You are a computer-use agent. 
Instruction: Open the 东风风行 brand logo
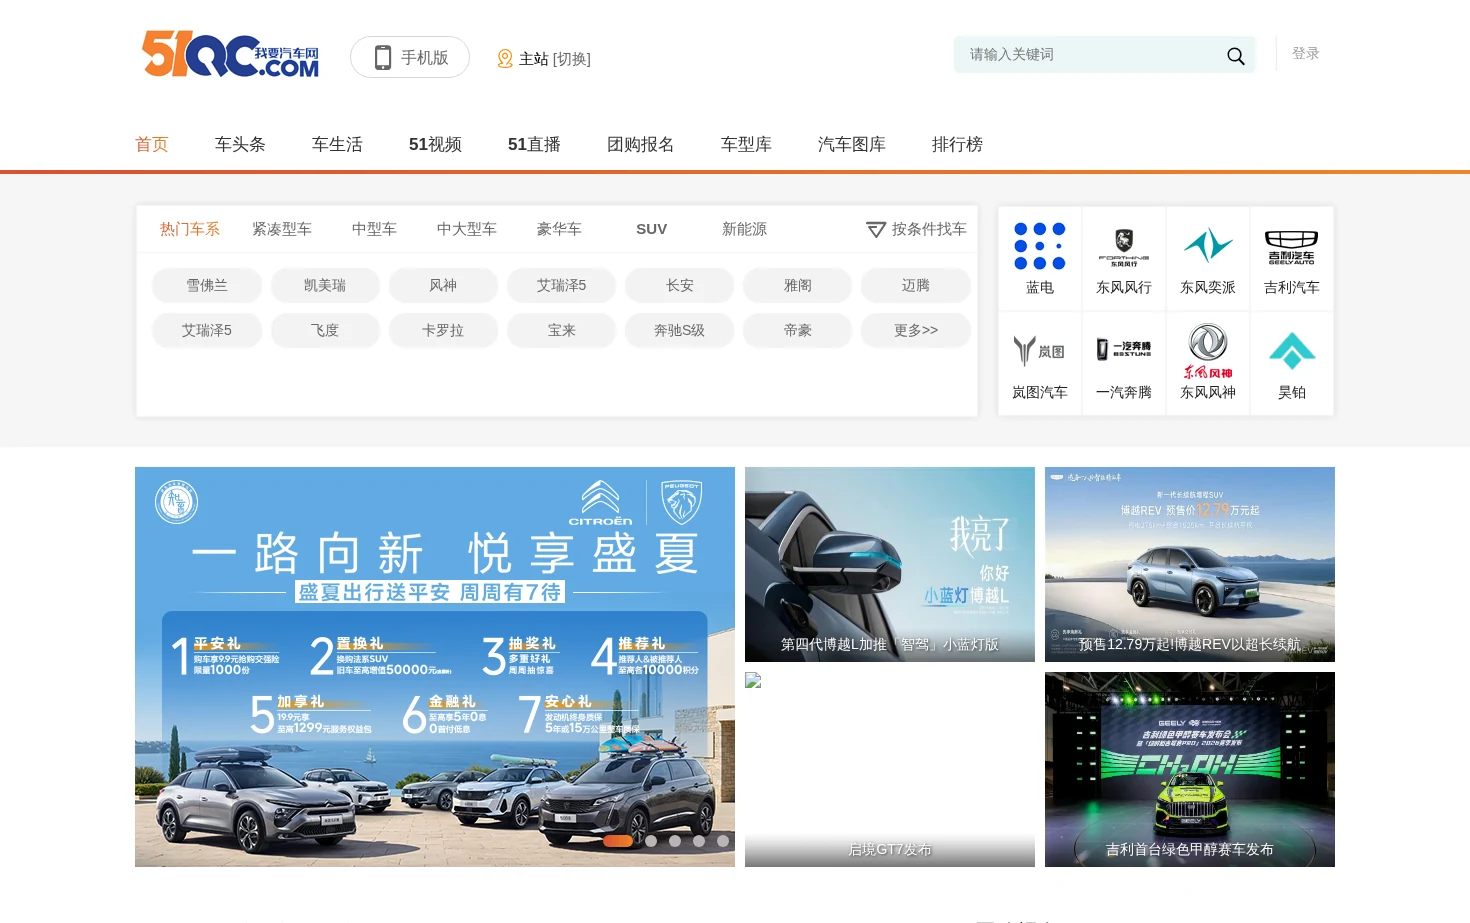point(1124,246)
